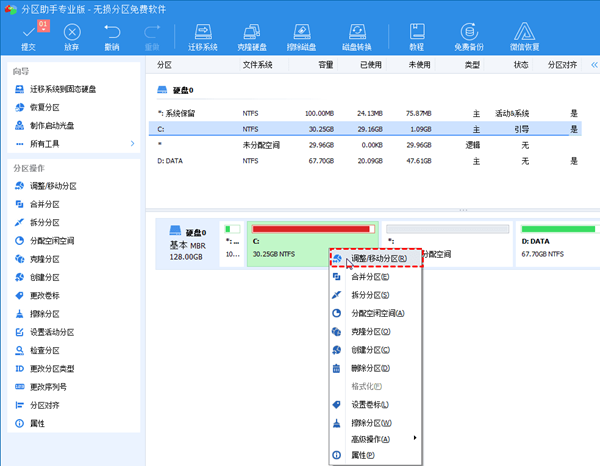The image size is (600, 466).
Task: Choose 创建分区 in the left sidebar
Action: (37, 277)
